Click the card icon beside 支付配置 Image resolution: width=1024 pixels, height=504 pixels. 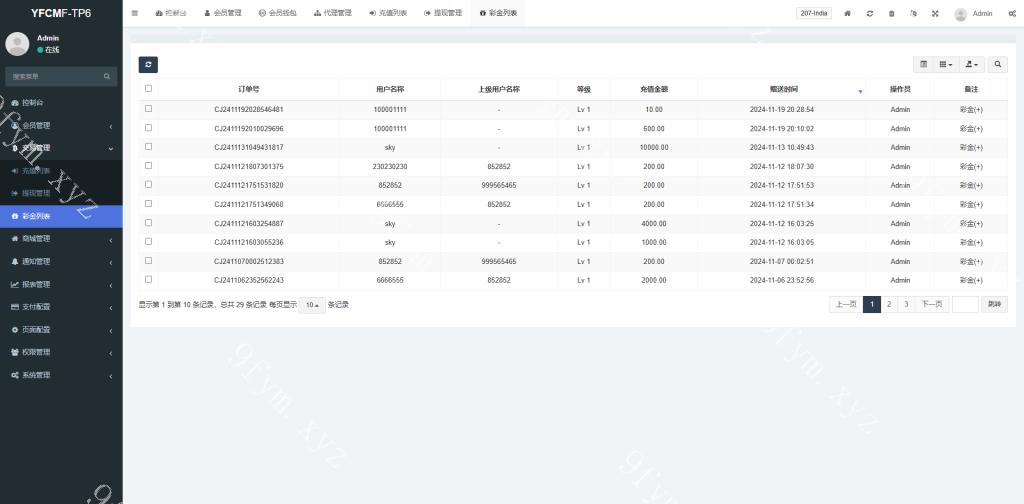pyautogui.click(x=15, y=307)
